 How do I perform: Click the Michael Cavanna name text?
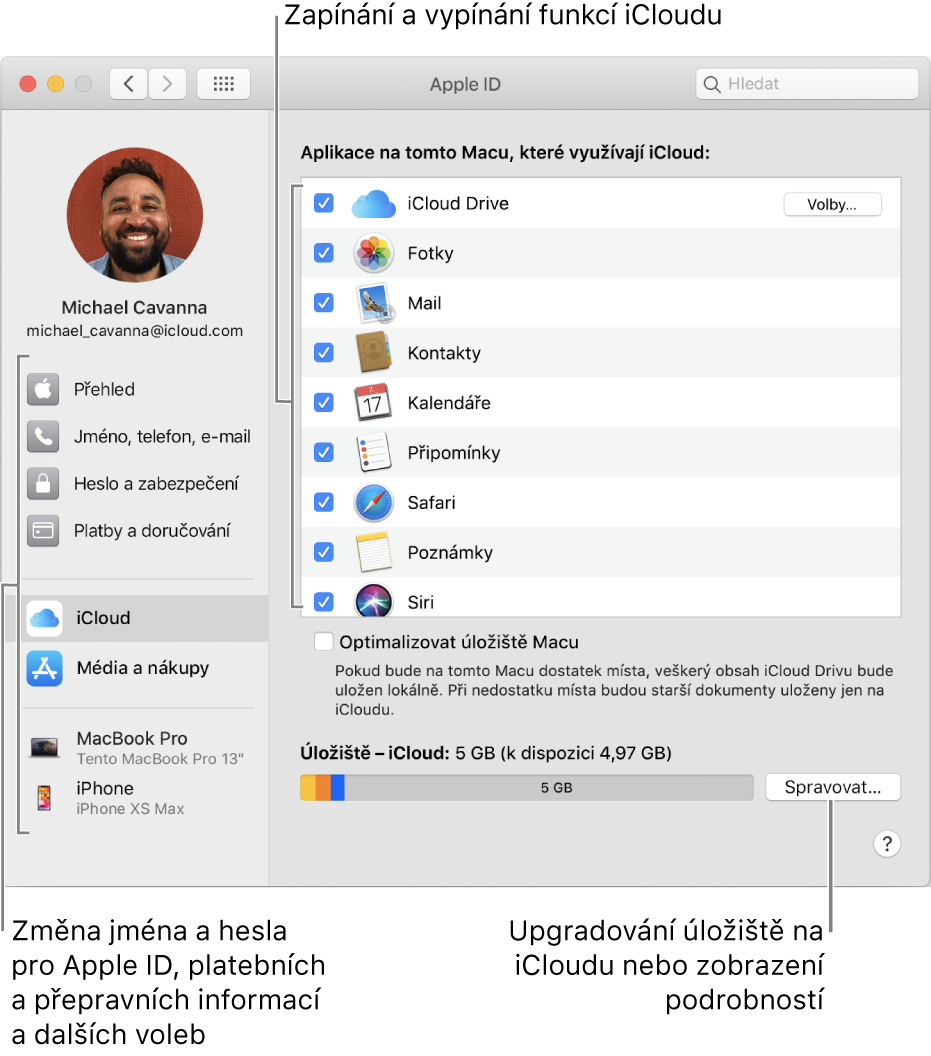tap(135, 308)
